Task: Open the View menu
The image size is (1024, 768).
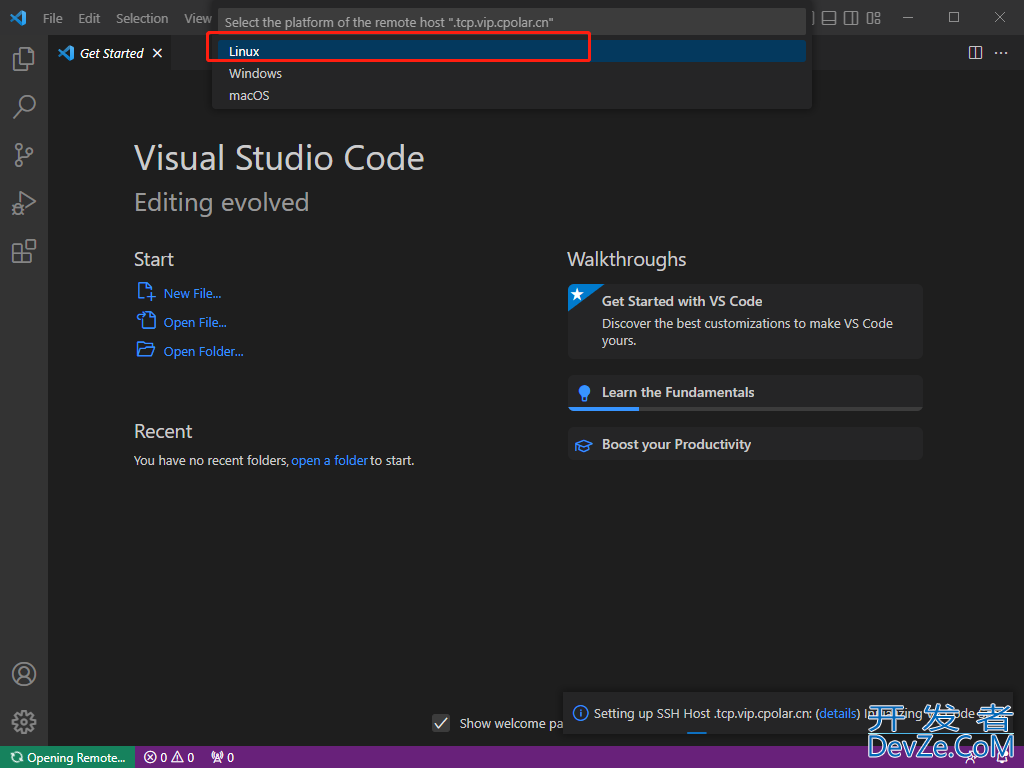Action: point(197,18)
